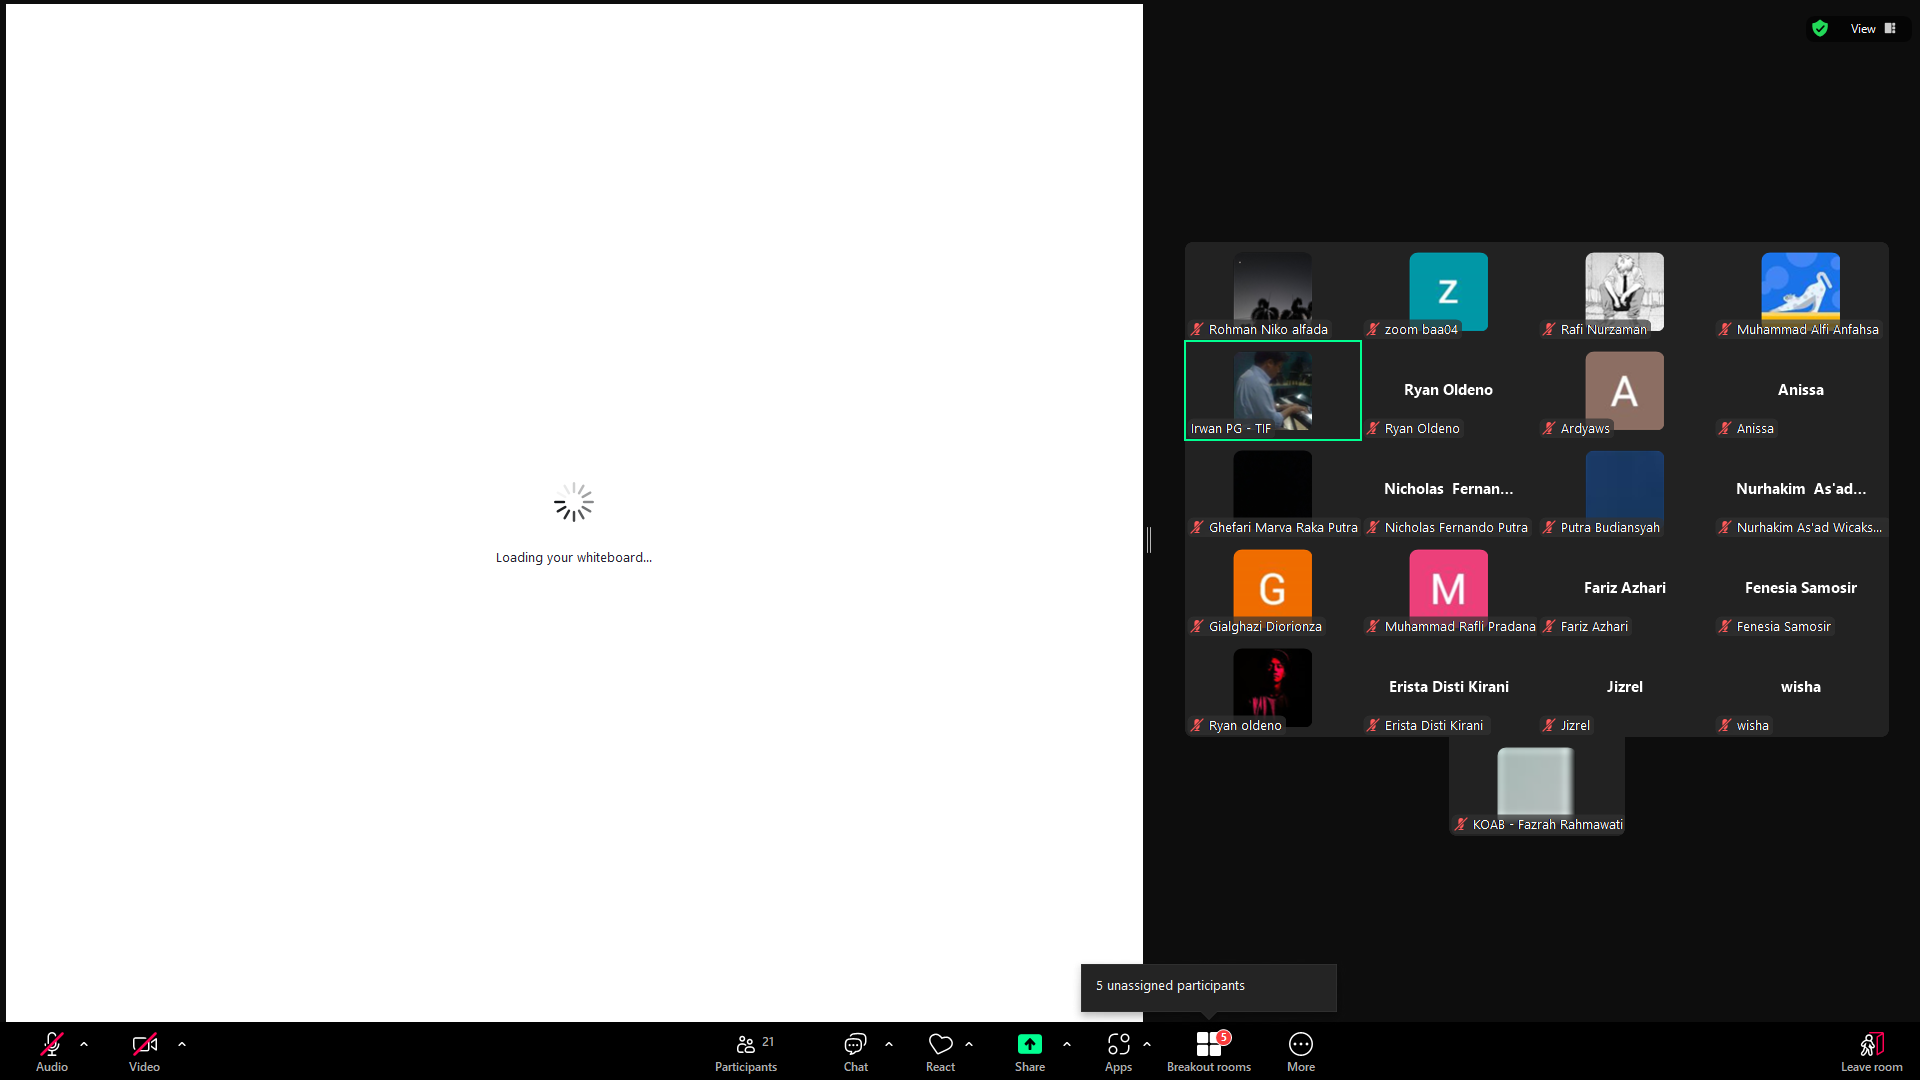This screenshot has height=1080, width=1920.
Task: Click muted mic icon on Gialghazi Diorionza
Action: (1197, 627)
